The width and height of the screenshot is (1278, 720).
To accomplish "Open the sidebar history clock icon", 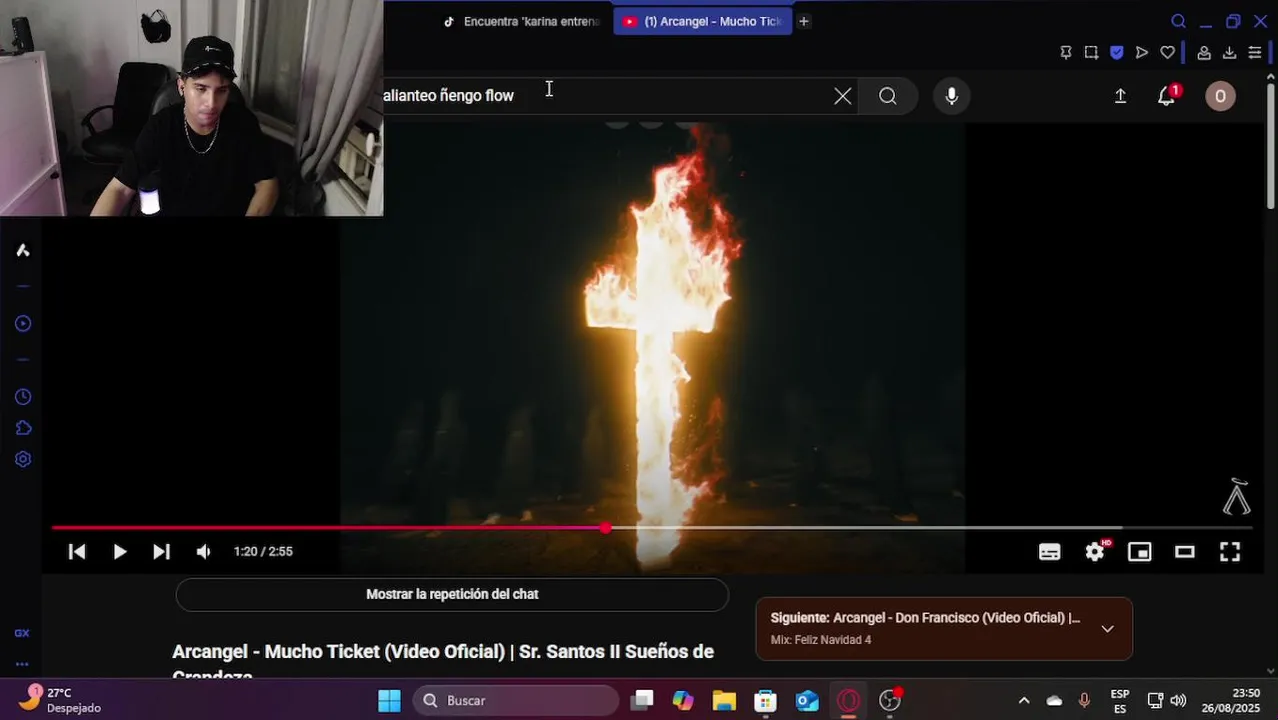I will 23,398.
